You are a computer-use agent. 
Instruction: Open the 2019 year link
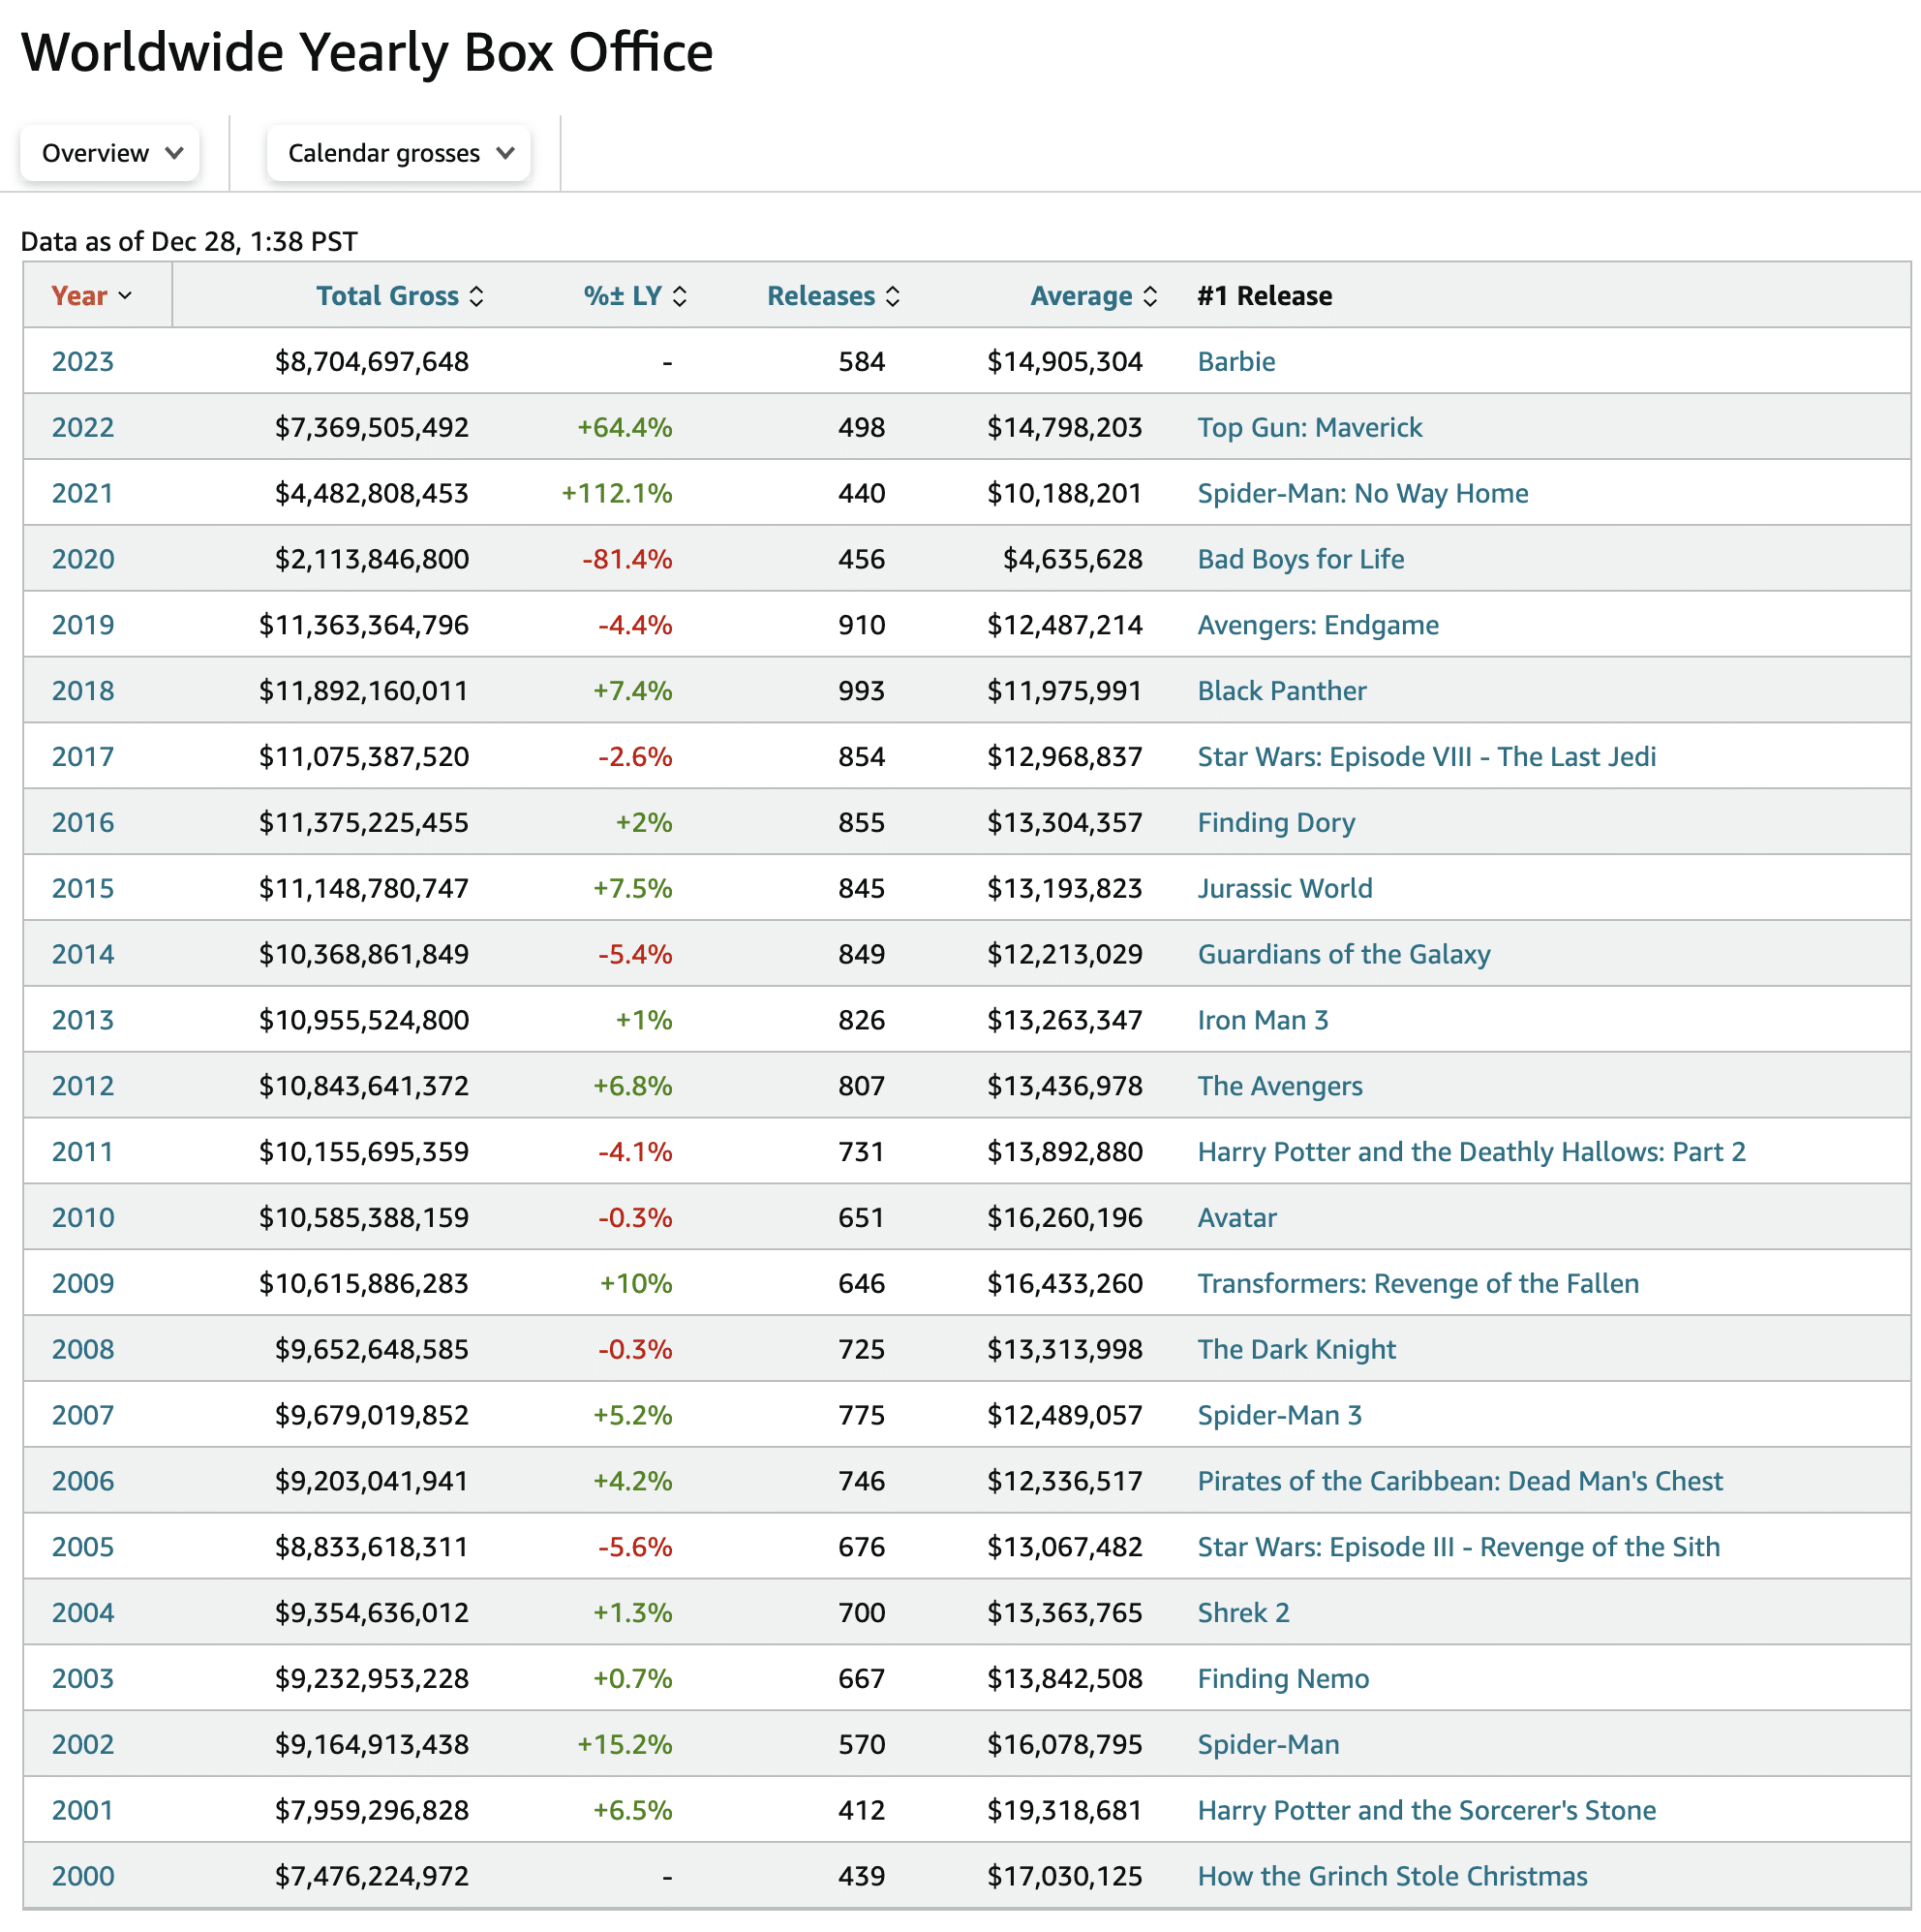[x=83, y=625]
